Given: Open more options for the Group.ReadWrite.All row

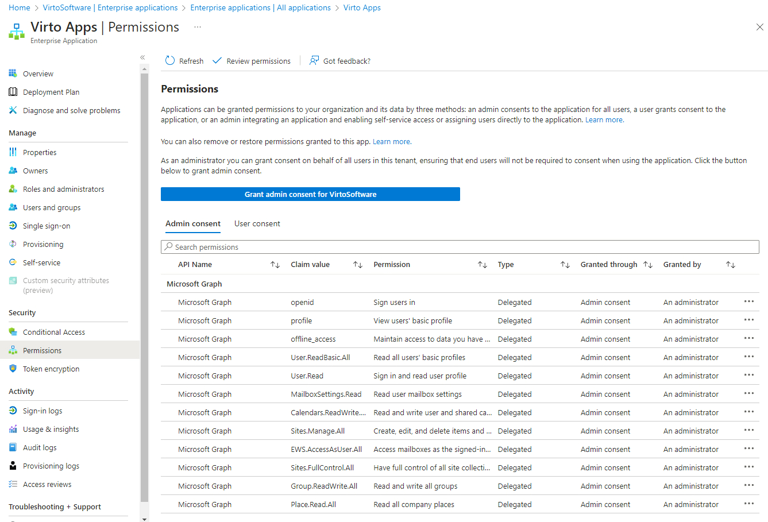Looking at the screenshot, I should (x=749, y=485).
